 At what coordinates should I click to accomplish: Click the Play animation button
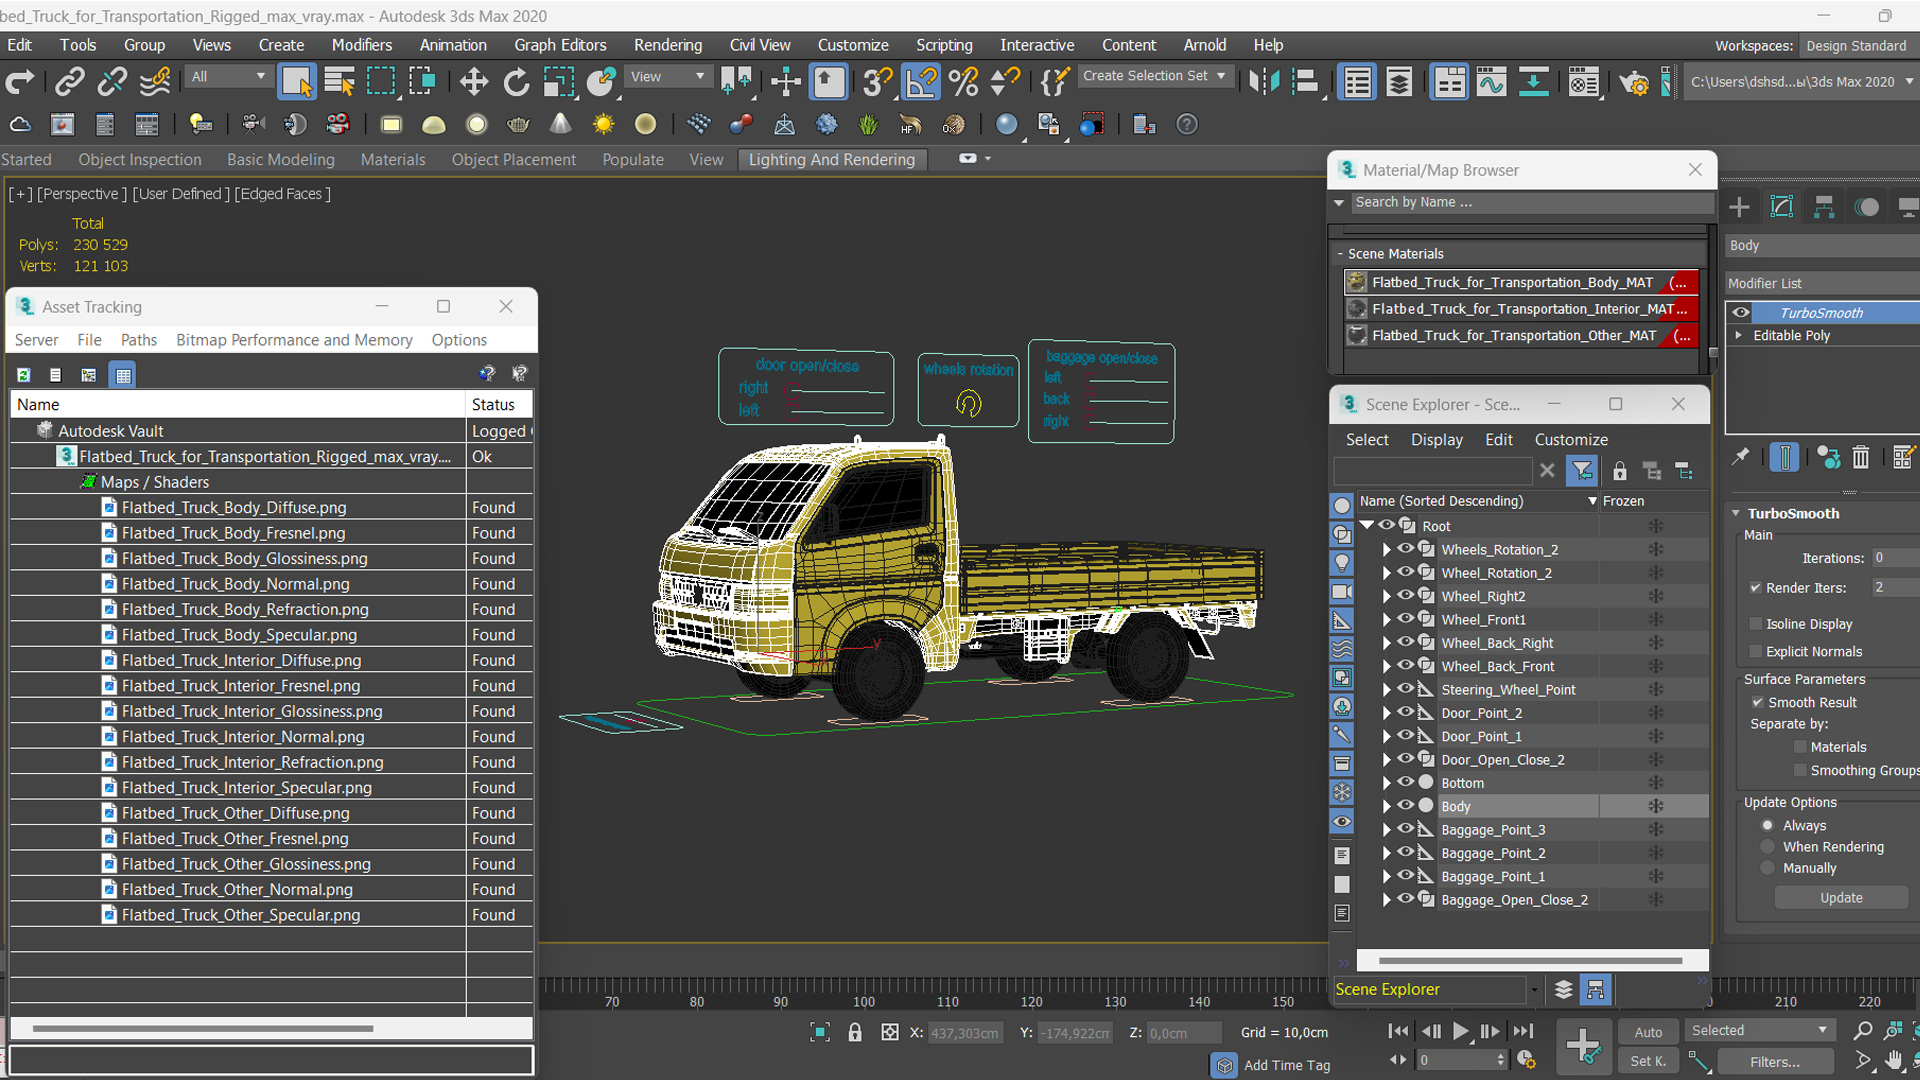tap(1460, 1031)
